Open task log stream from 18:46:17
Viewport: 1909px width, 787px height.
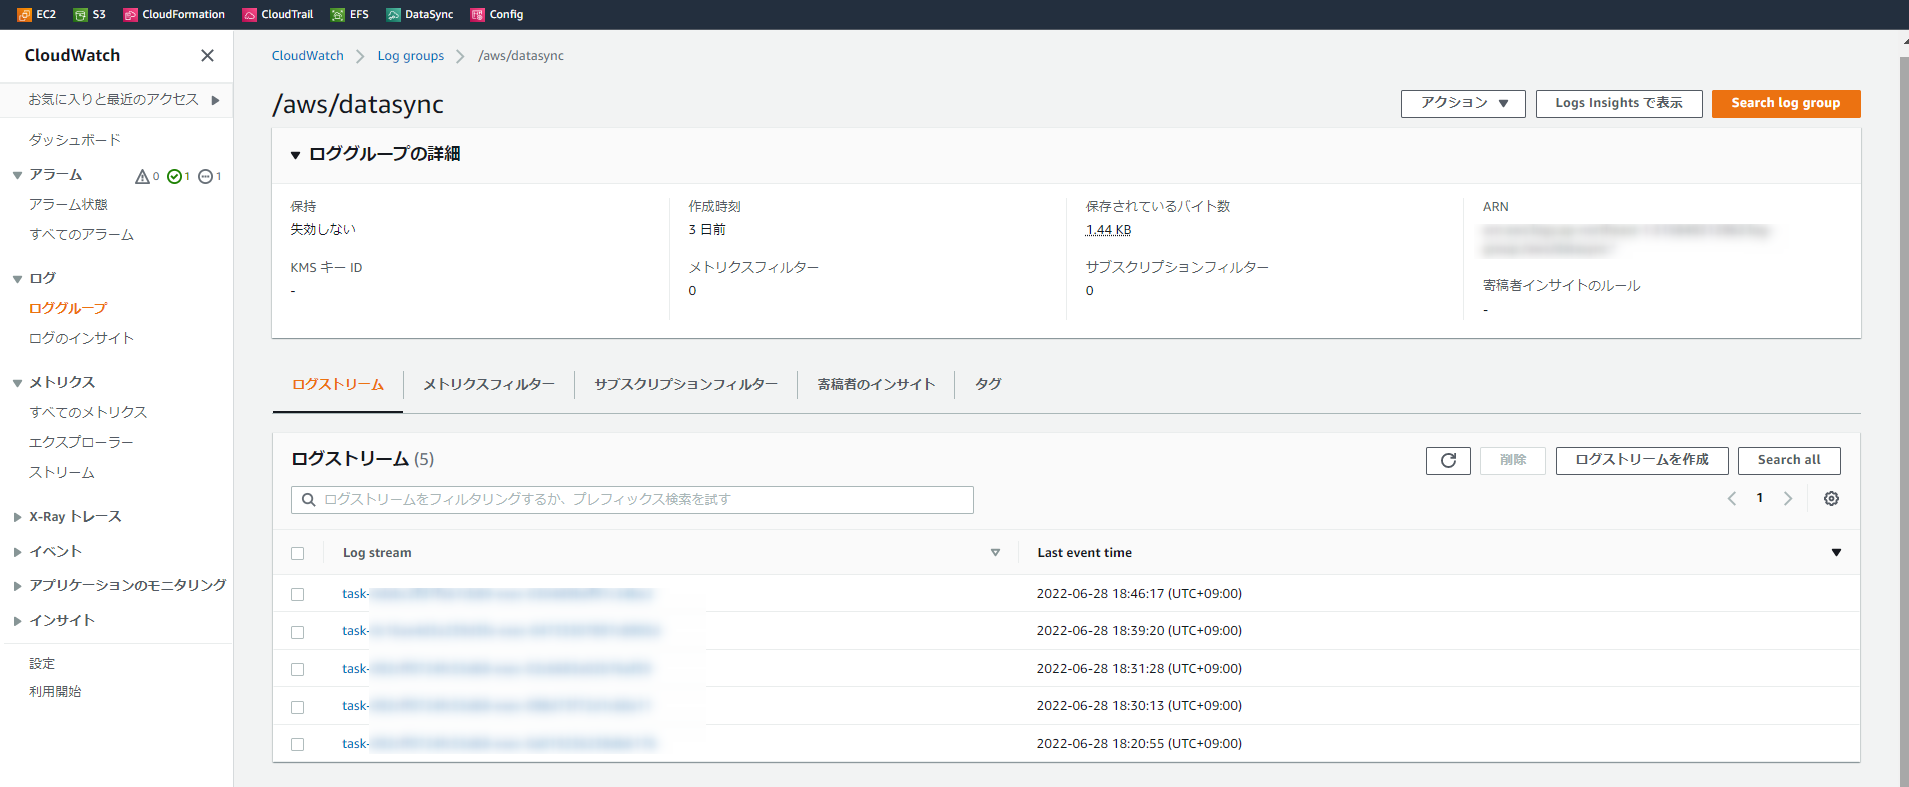497,594
